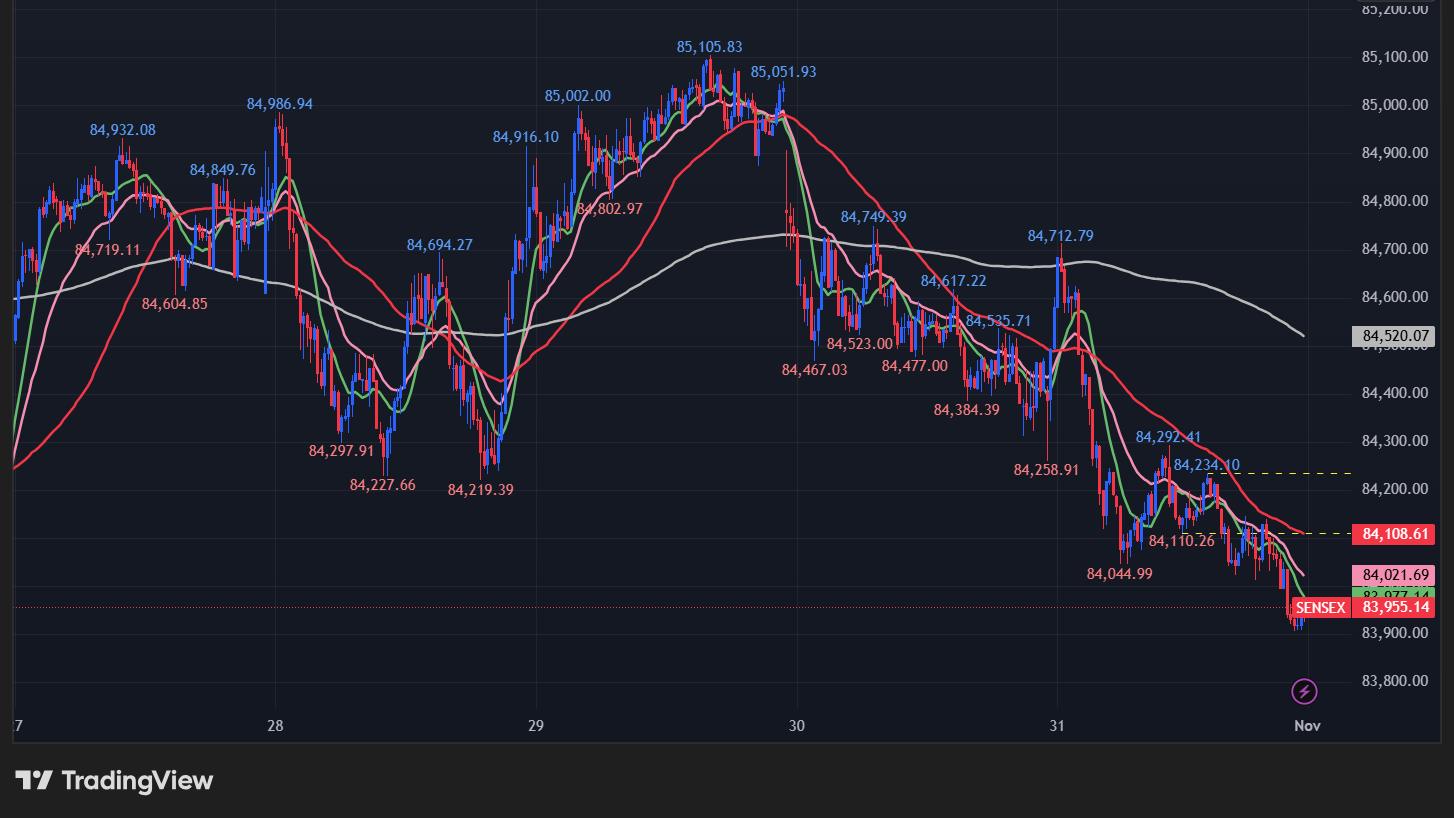Select the red 84,108.61 axis label
The height and width of the screenshot is (818, 1454).
1393,534
